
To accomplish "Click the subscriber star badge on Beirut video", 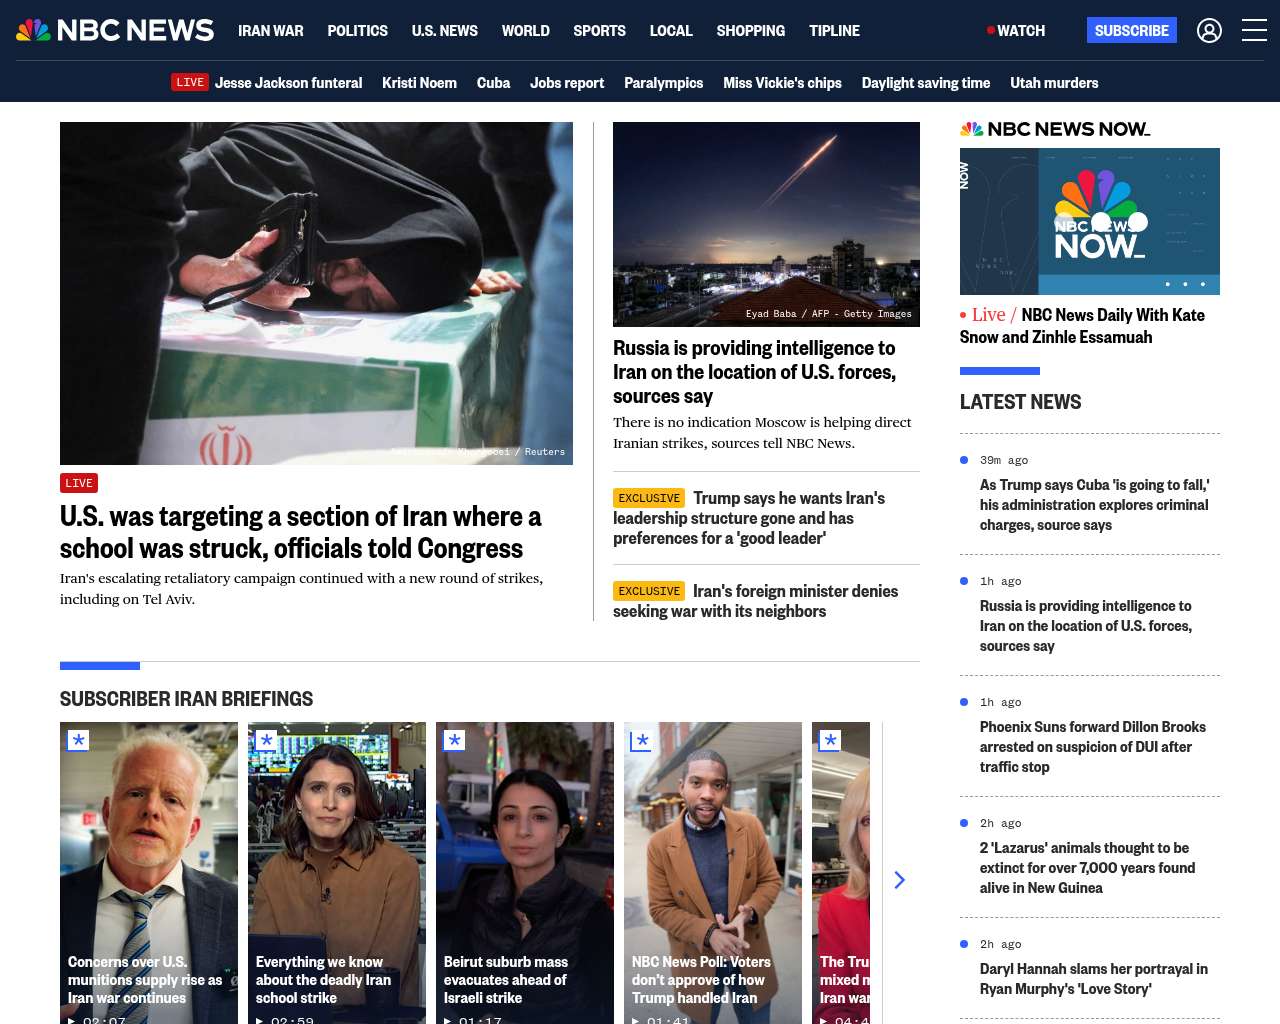I will point(454,740).
